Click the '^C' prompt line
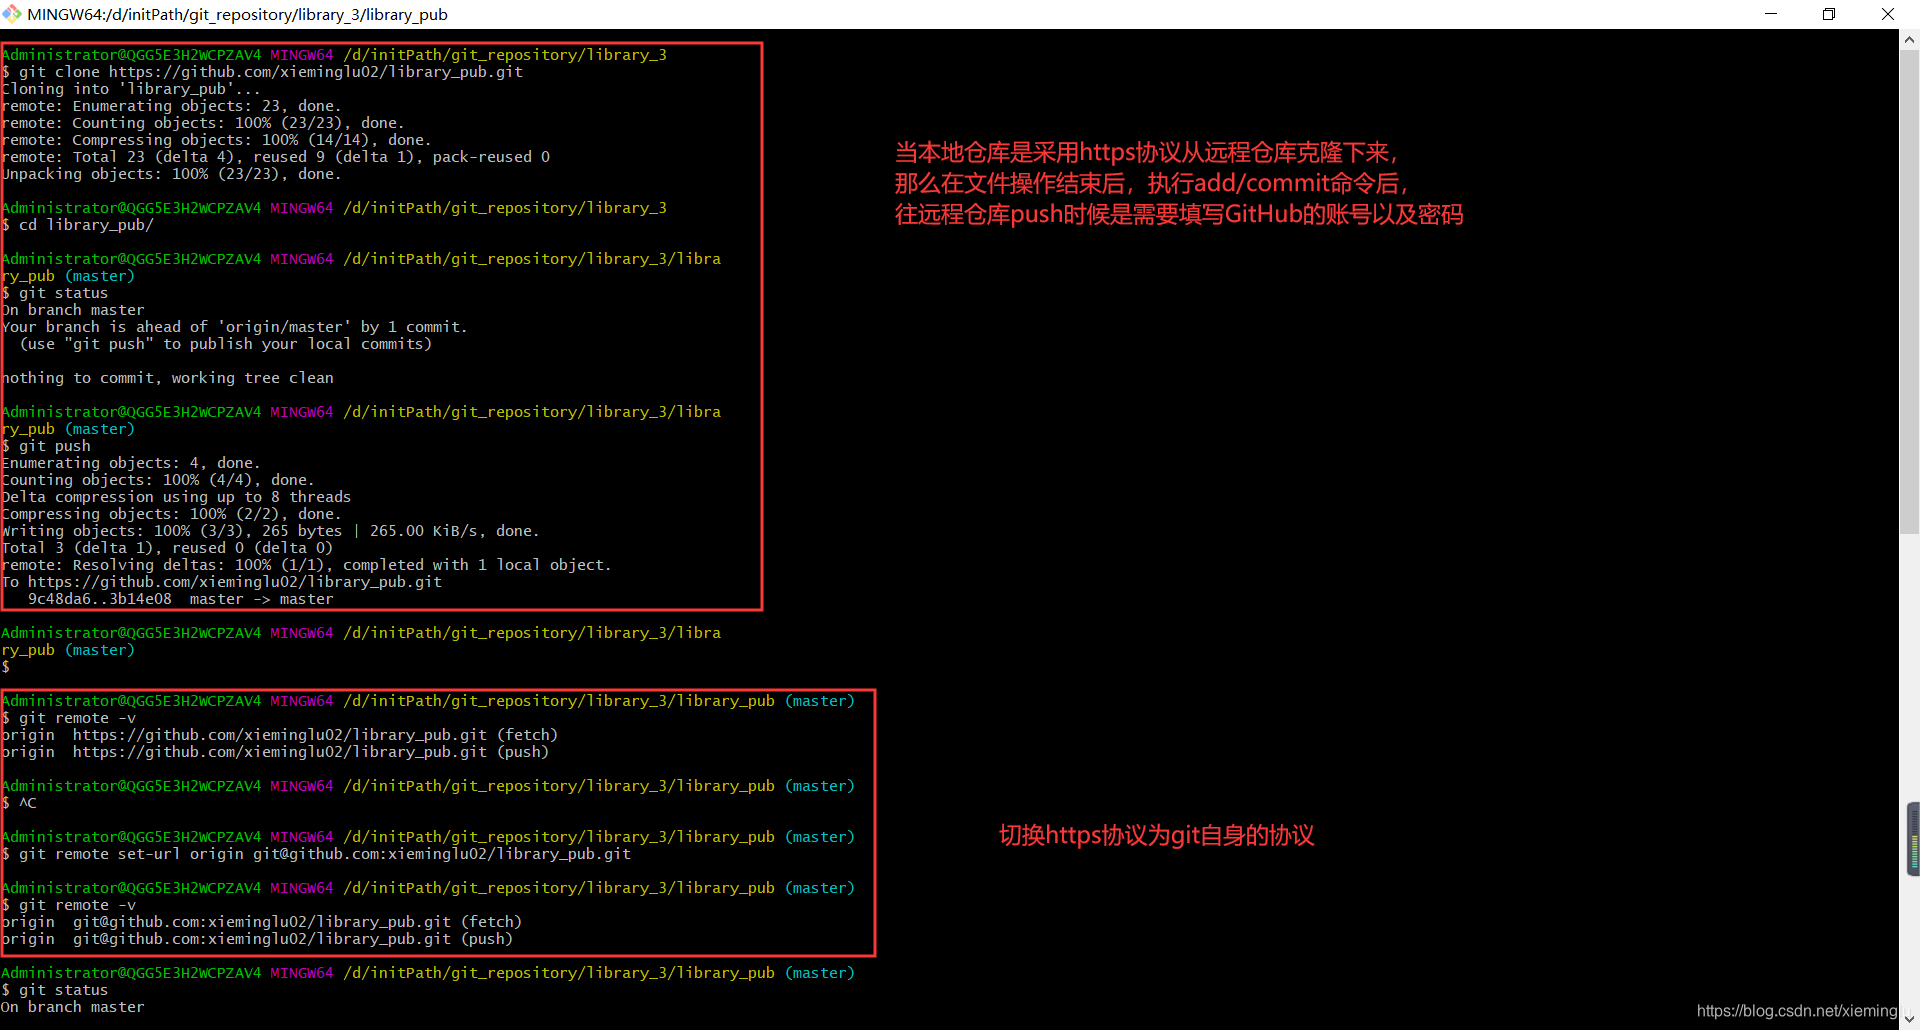This screenshot has width=1920, height=1030. (x=20, y=803)
